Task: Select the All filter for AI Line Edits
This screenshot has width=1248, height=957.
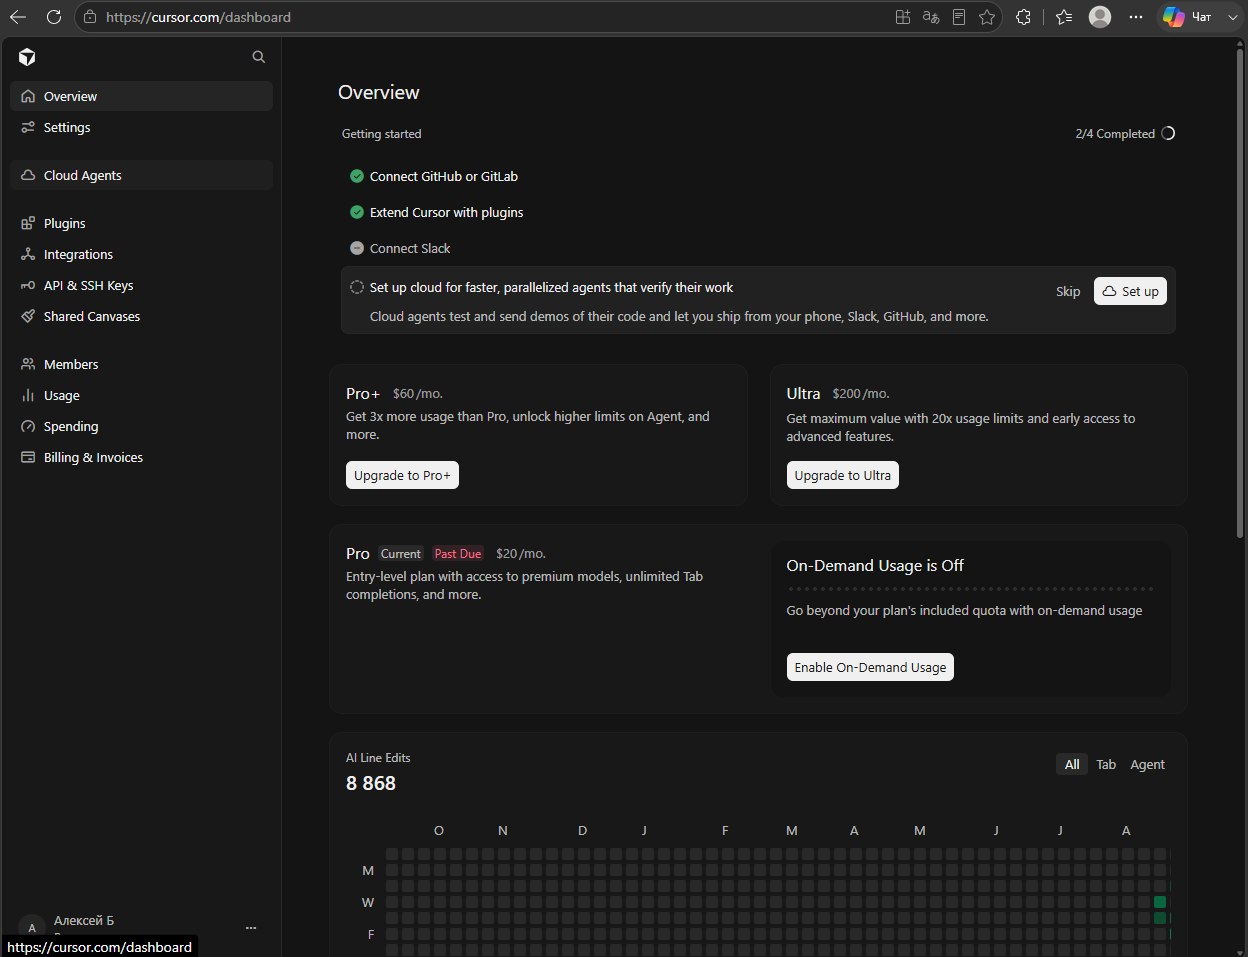Action: click(x=1072, y=764)
